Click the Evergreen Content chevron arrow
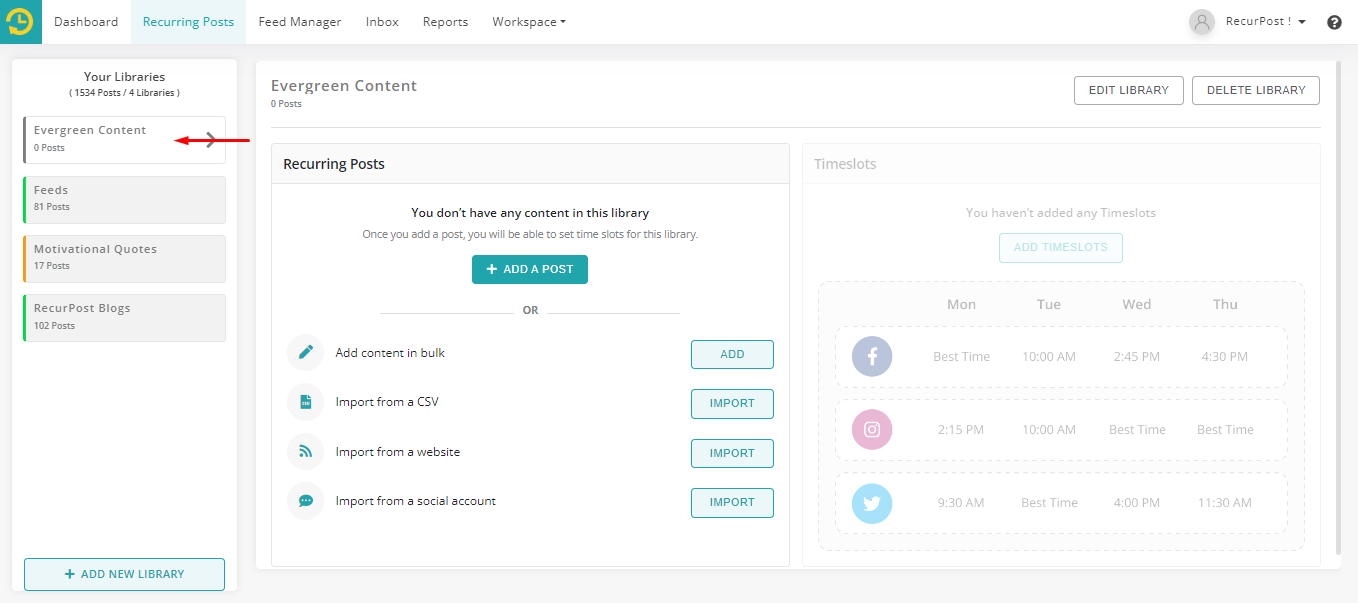1358x603 pixels. click(x=211, y=140)
